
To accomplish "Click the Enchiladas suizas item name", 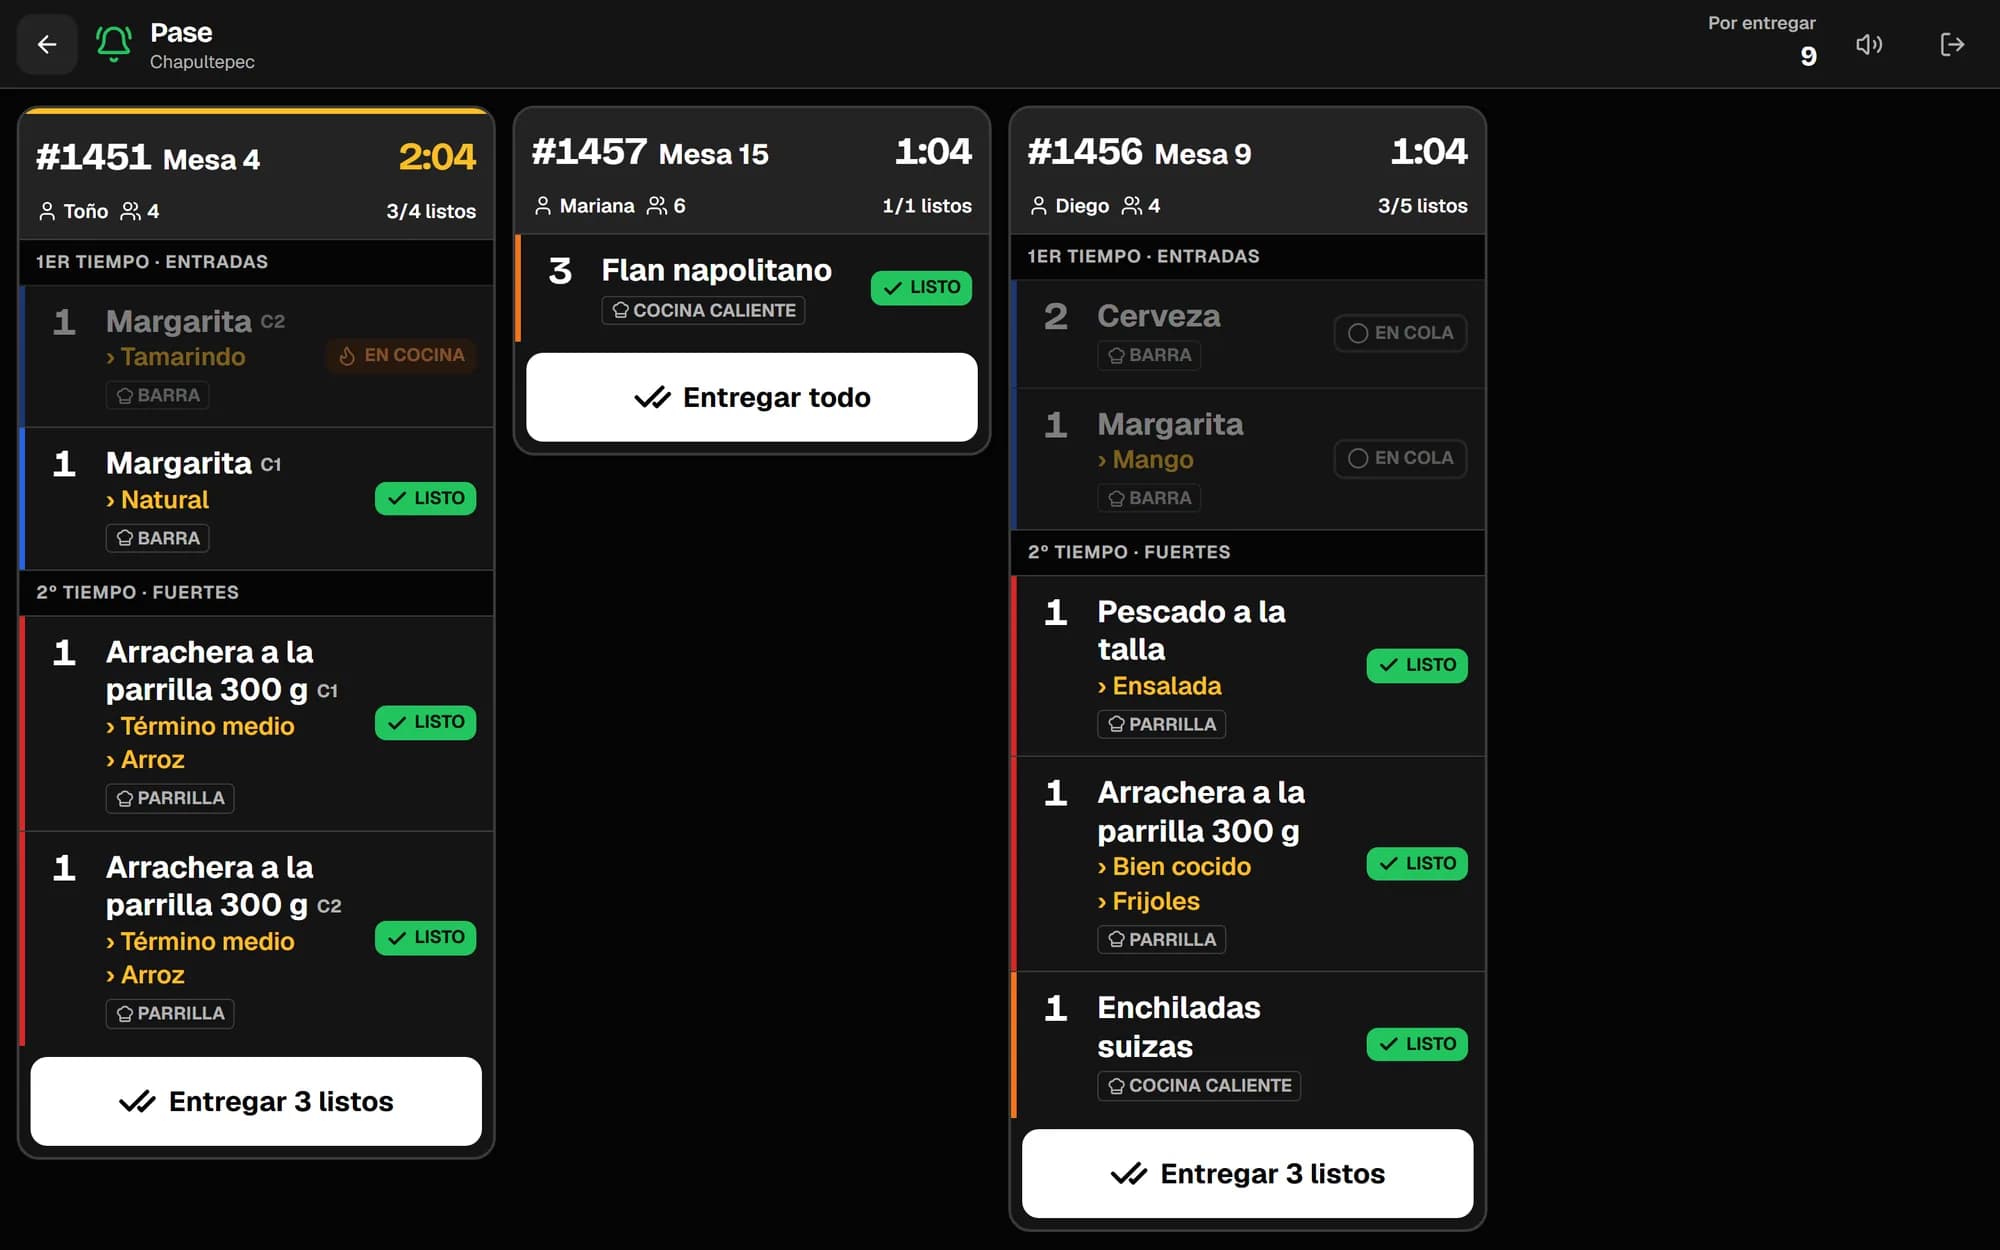I will point(1179,1027).
